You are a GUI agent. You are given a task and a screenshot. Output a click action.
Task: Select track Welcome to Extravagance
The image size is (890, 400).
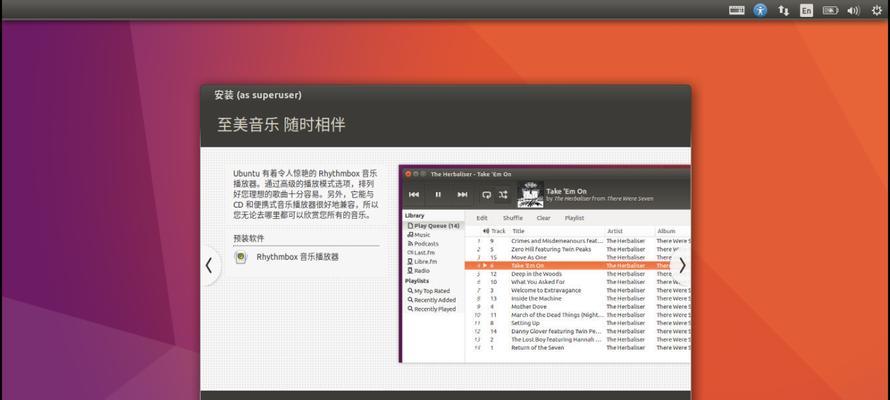click(x=577, y=290)
